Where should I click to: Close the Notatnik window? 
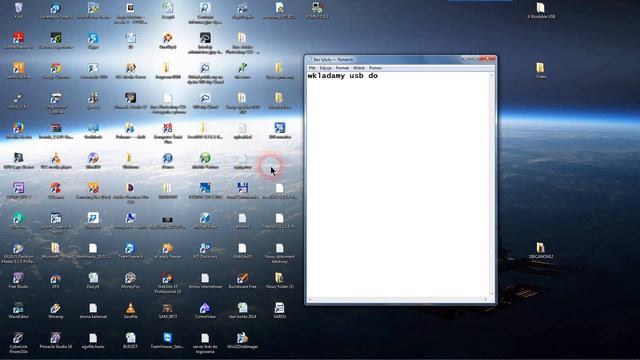pyautogui.click(x=487, y=59)
